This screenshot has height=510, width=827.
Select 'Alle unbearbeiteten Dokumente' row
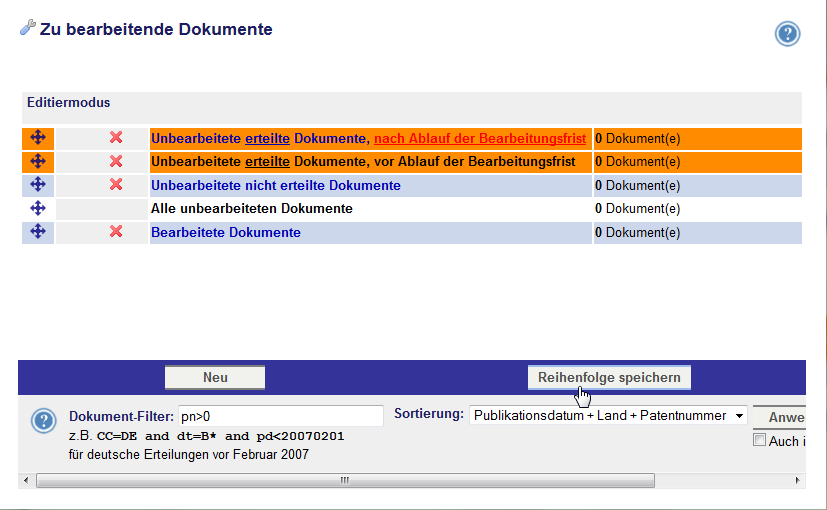(252, 209)
